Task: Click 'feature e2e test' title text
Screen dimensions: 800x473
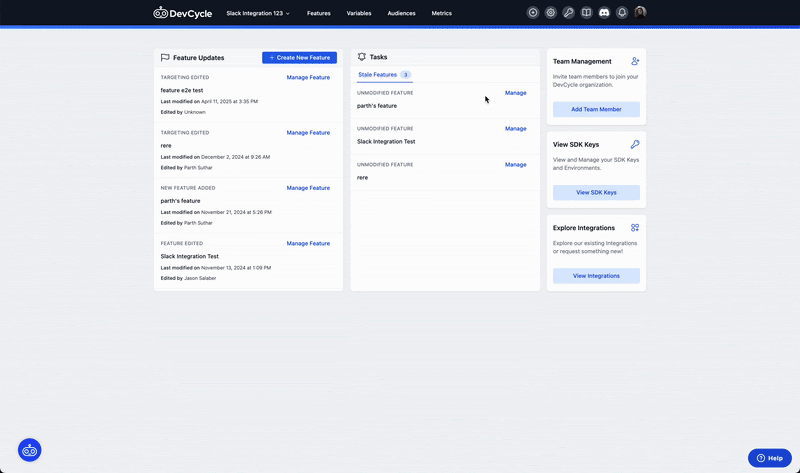Action: (x=182, y=90)
